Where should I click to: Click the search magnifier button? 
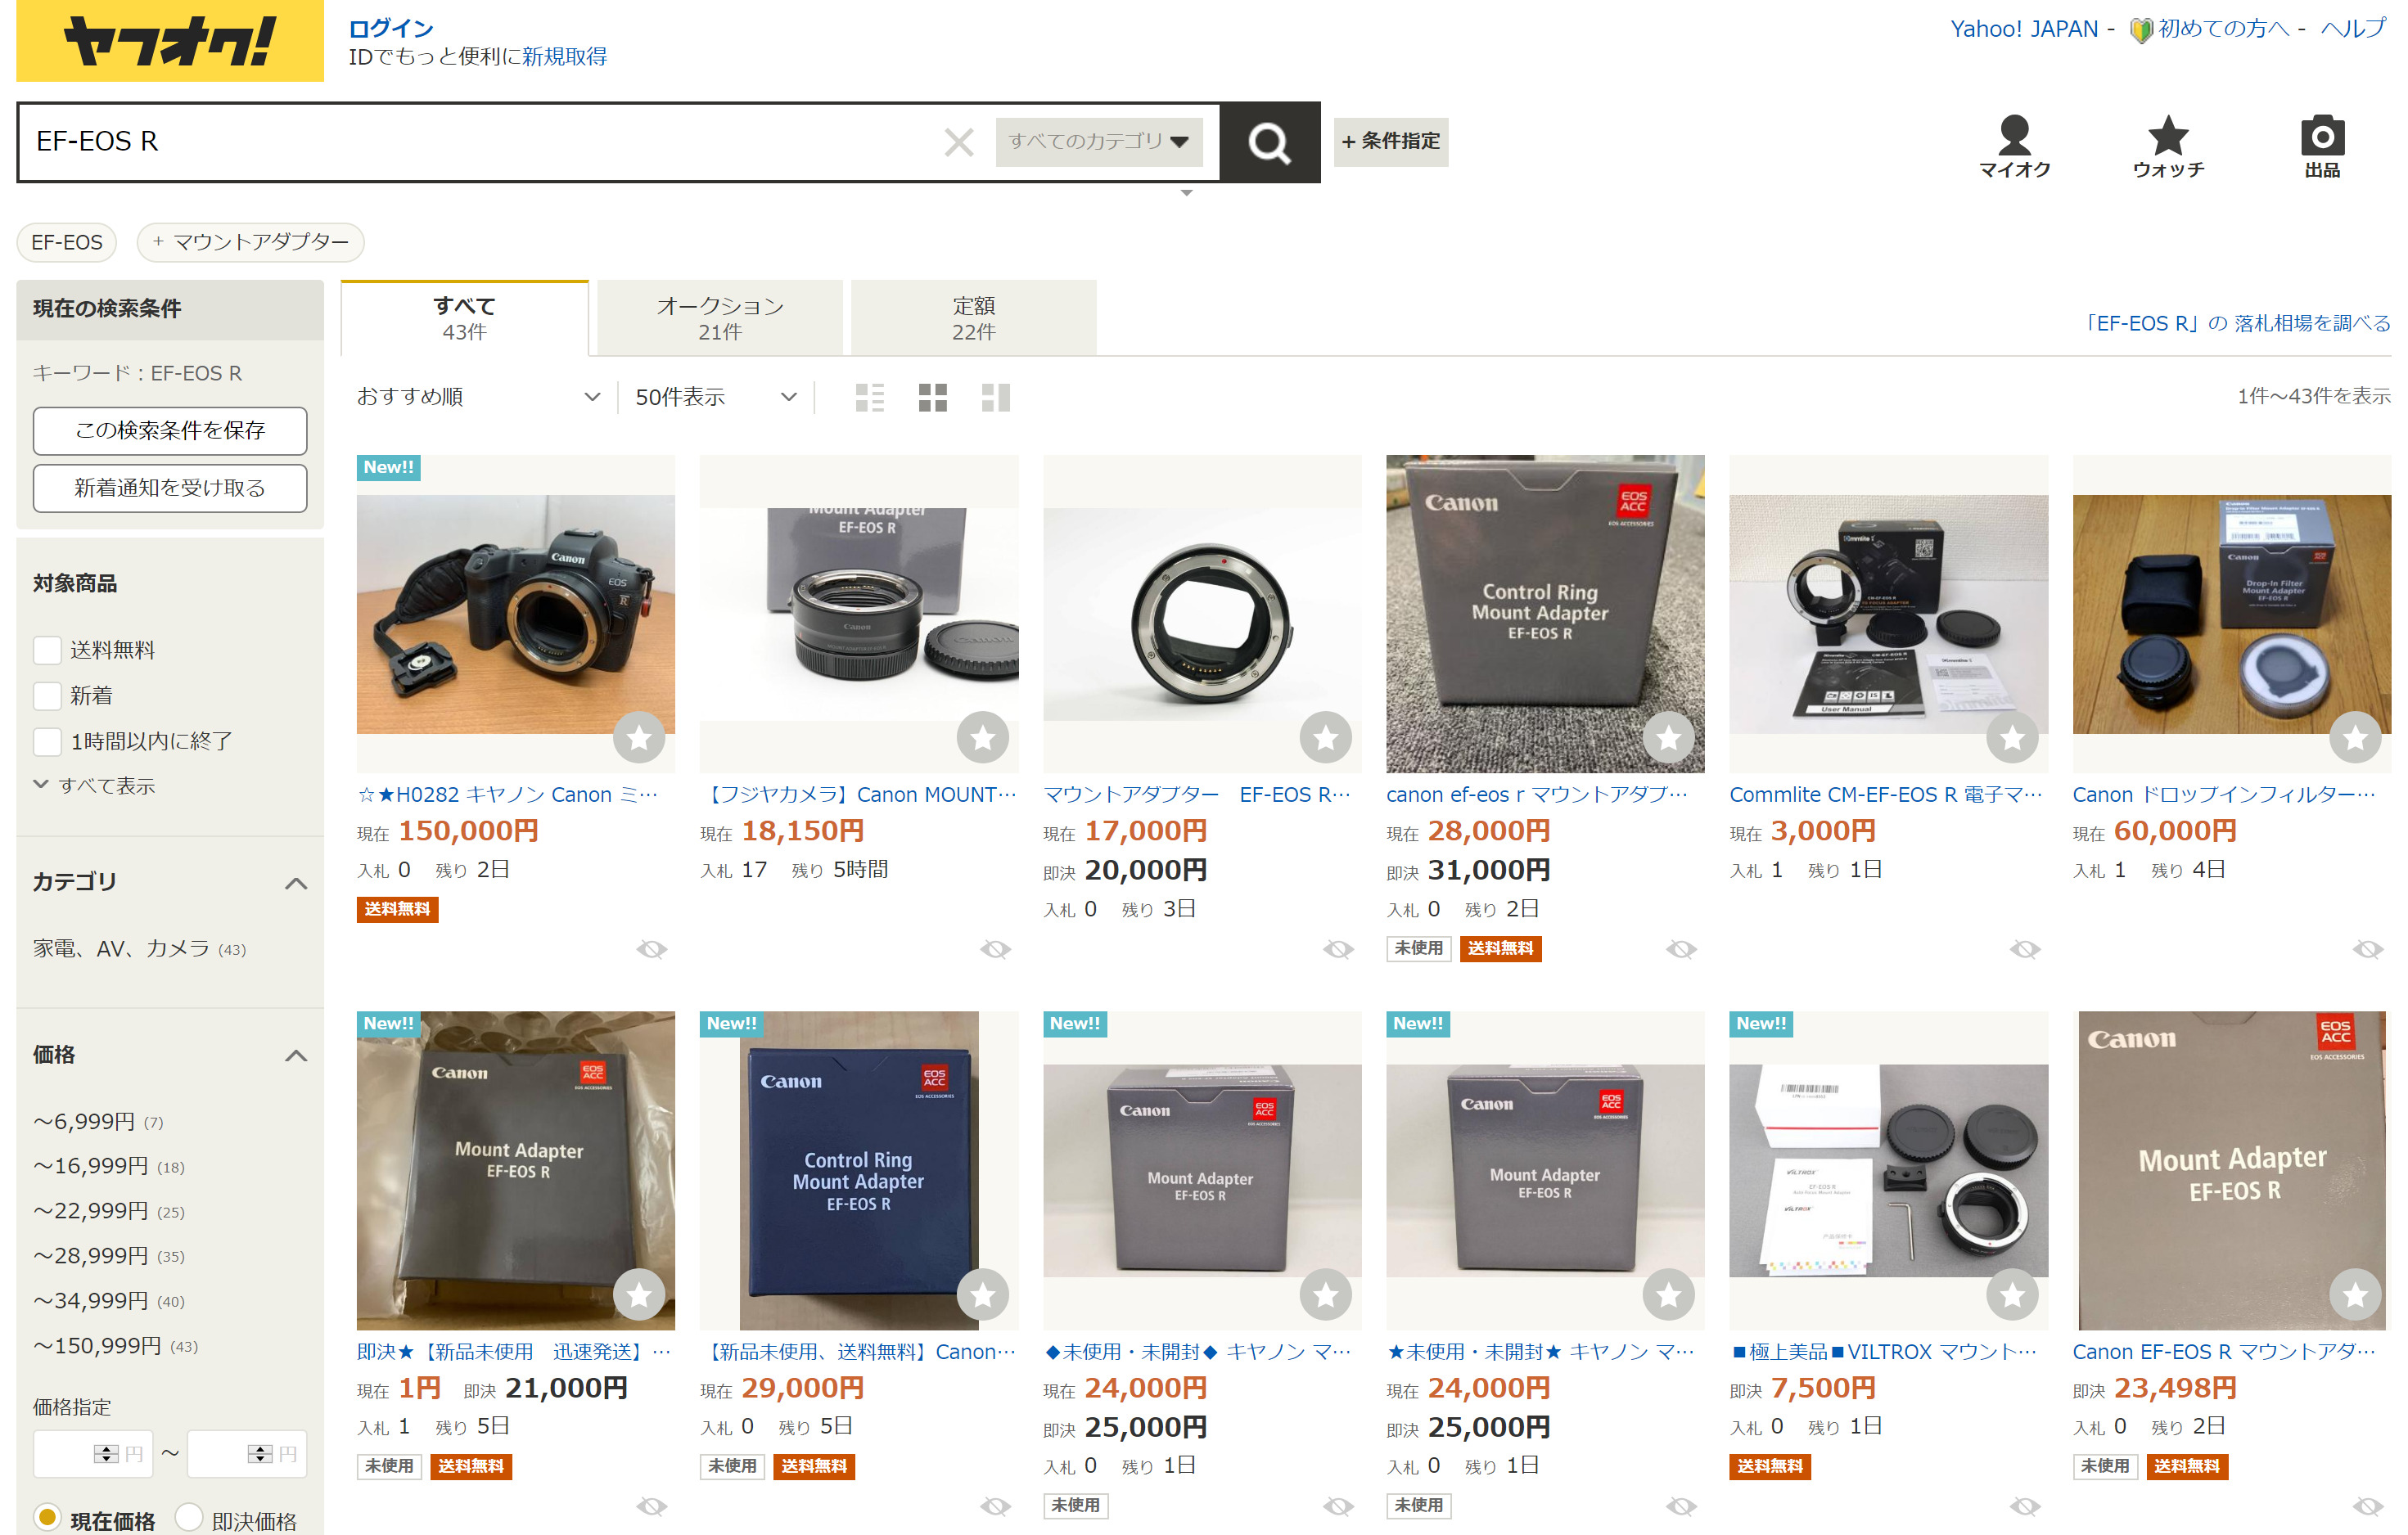[x=1268, y=142]
